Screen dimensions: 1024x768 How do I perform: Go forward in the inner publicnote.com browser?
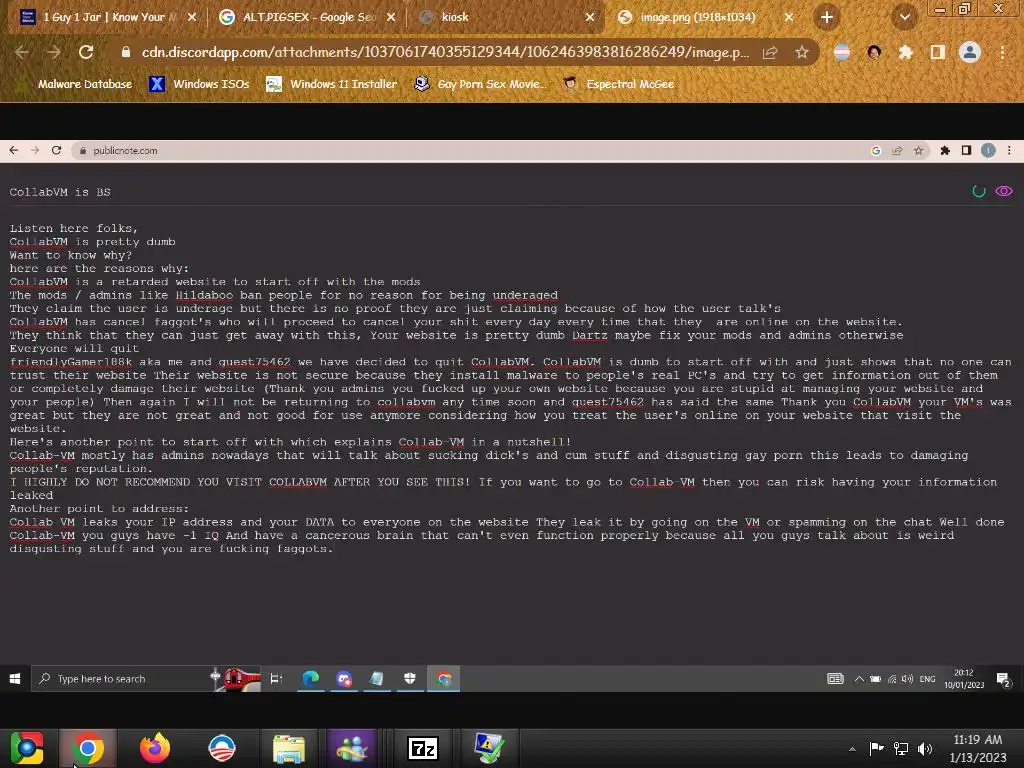tap(35, 150)
